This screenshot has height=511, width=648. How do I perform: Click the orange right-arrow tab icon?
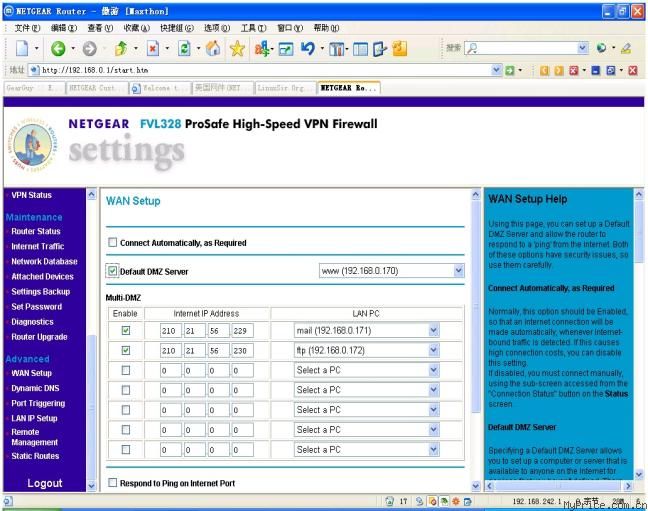(x=559, y=70)
